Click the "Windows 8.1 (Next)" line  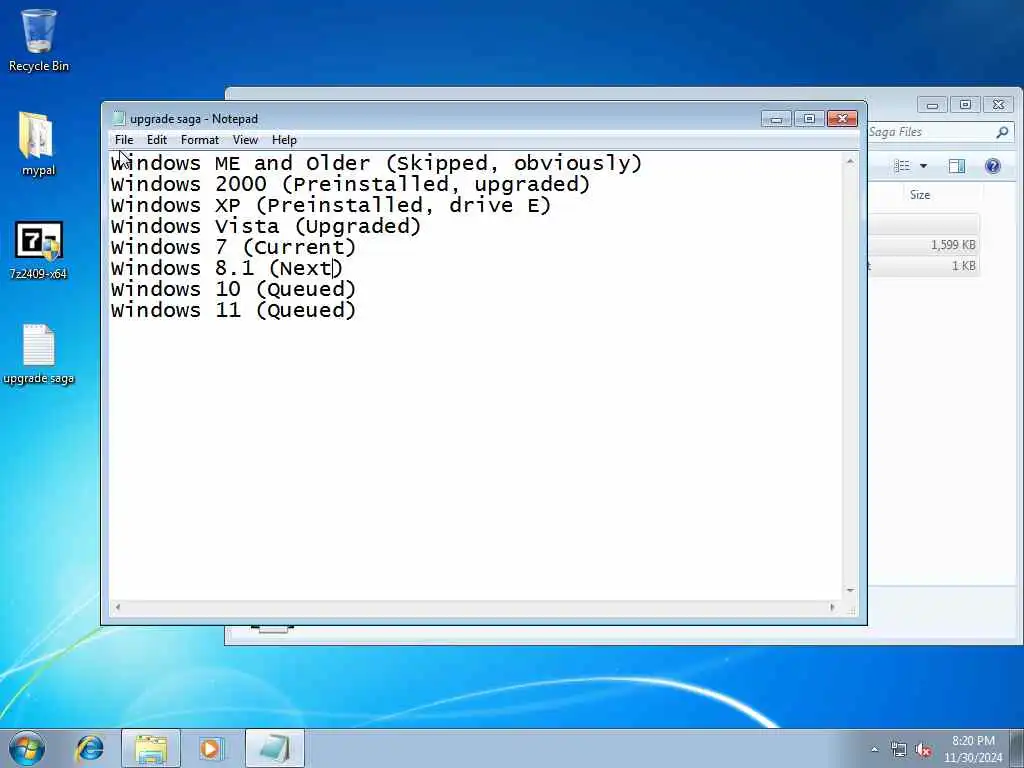point(227,268)
